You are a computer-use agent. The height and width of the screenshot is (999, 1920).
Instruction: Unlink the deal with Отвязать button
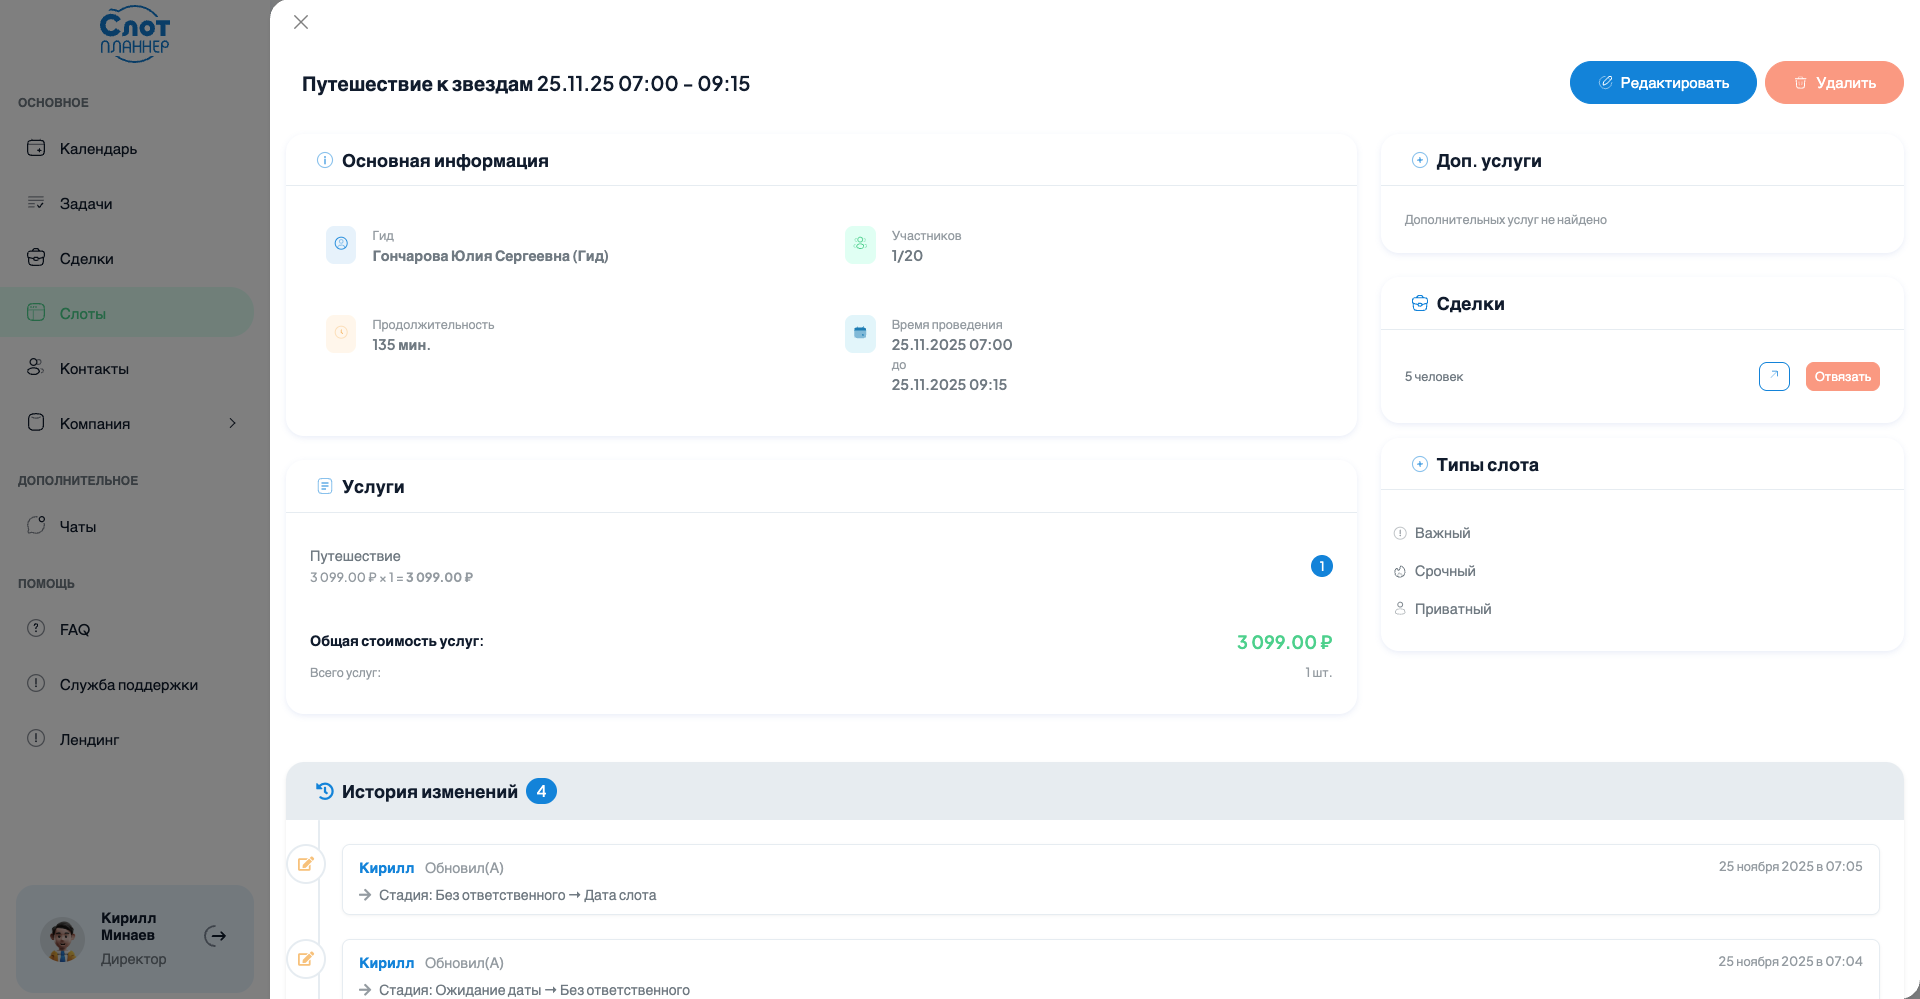[1842, 376]
